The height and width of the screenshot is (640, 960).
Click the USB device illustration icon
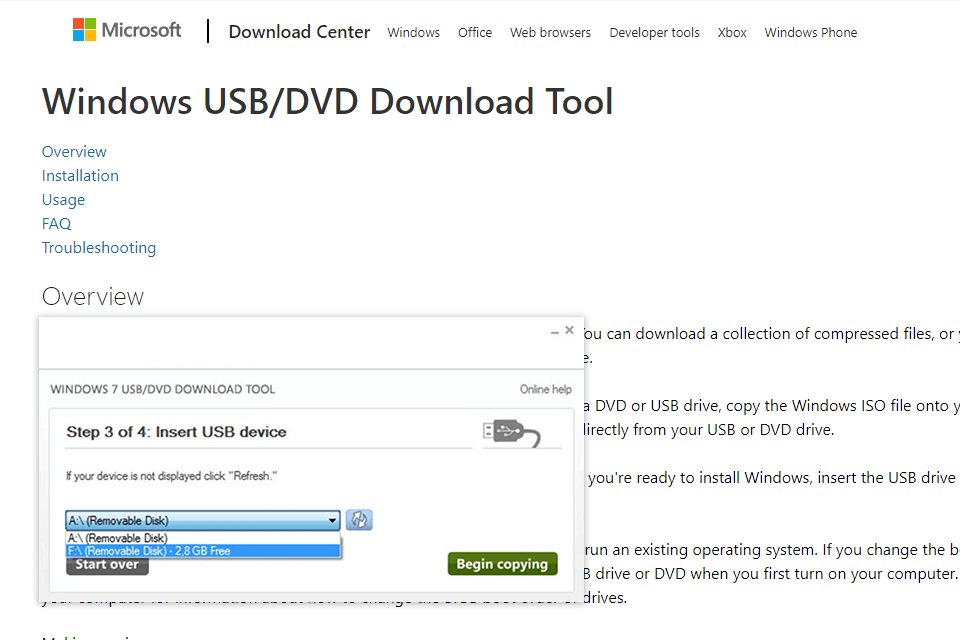(x=511, y=433)
